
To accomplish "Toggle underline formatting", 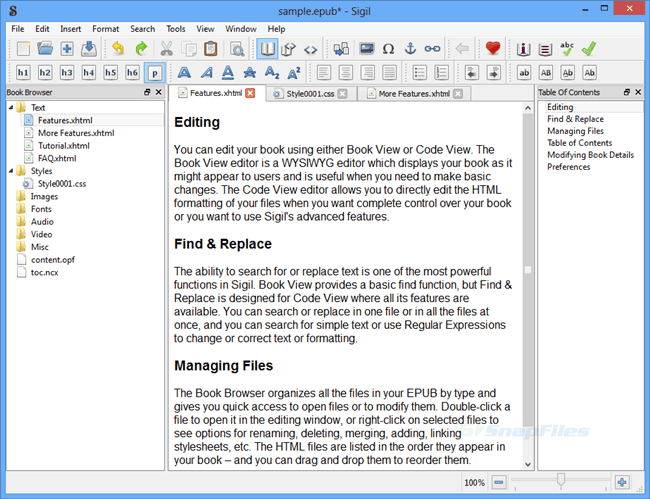I will [x=228, y=73].
